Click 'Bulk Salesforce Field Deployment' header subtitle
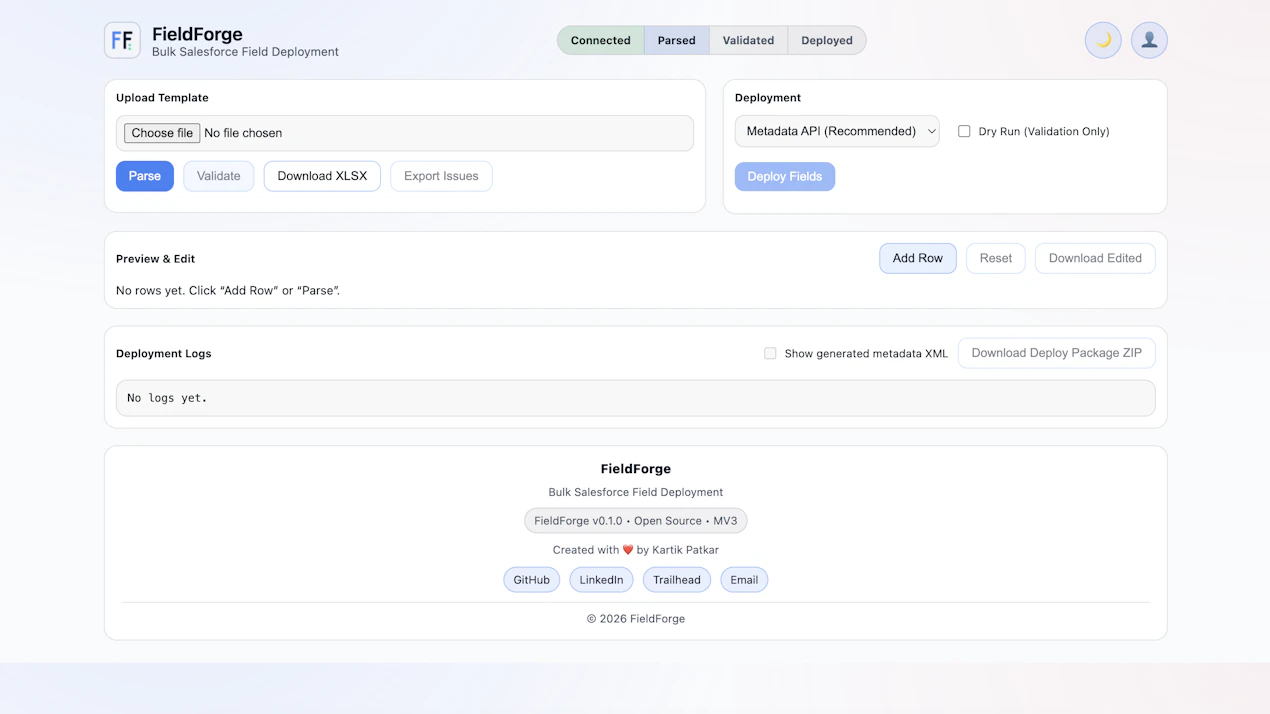 click(245, 52)
